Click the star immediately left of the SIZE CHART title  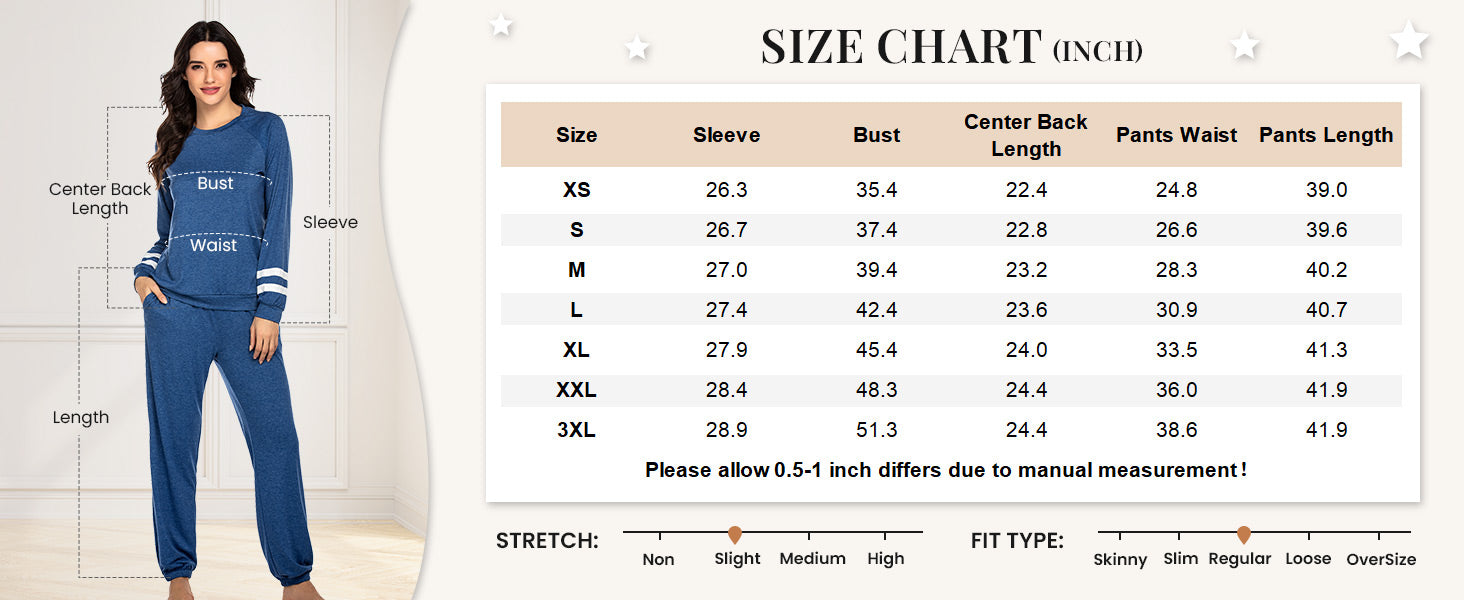coord(637,47)
